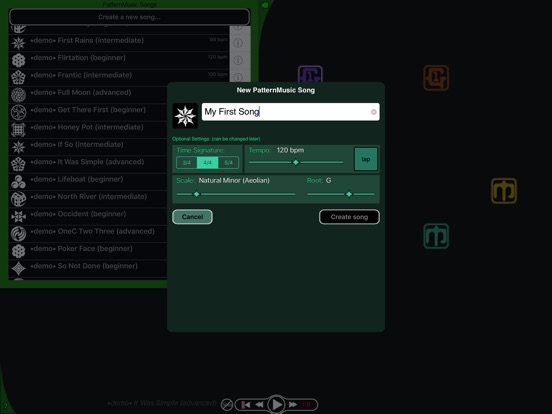This screenshot has width=552, height=414.
Task: Open the Lifeboat beginner demo song
Action: coord(88,182)
